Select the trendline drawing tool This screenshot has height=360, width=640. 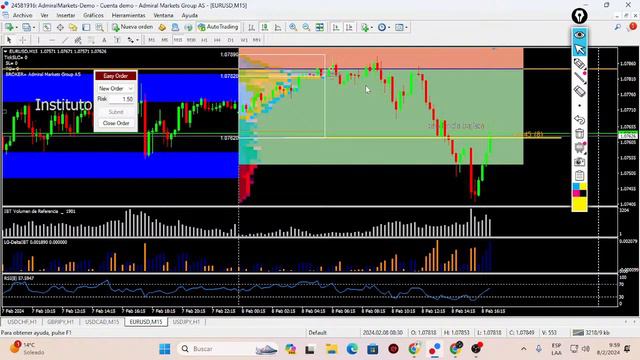coord(65,40)
